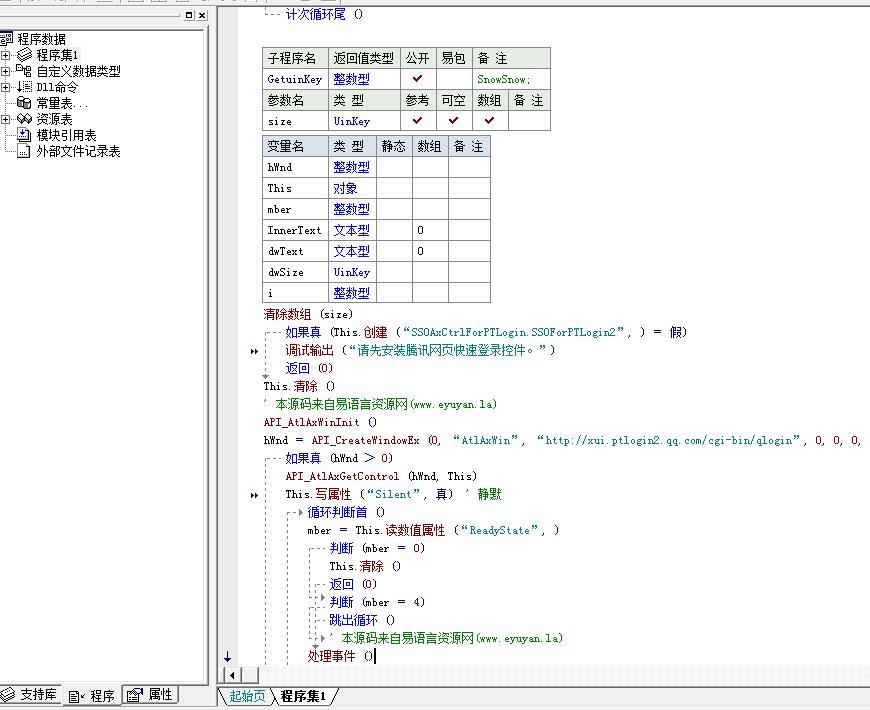Click the 清除数组 (size) code line

308,315
